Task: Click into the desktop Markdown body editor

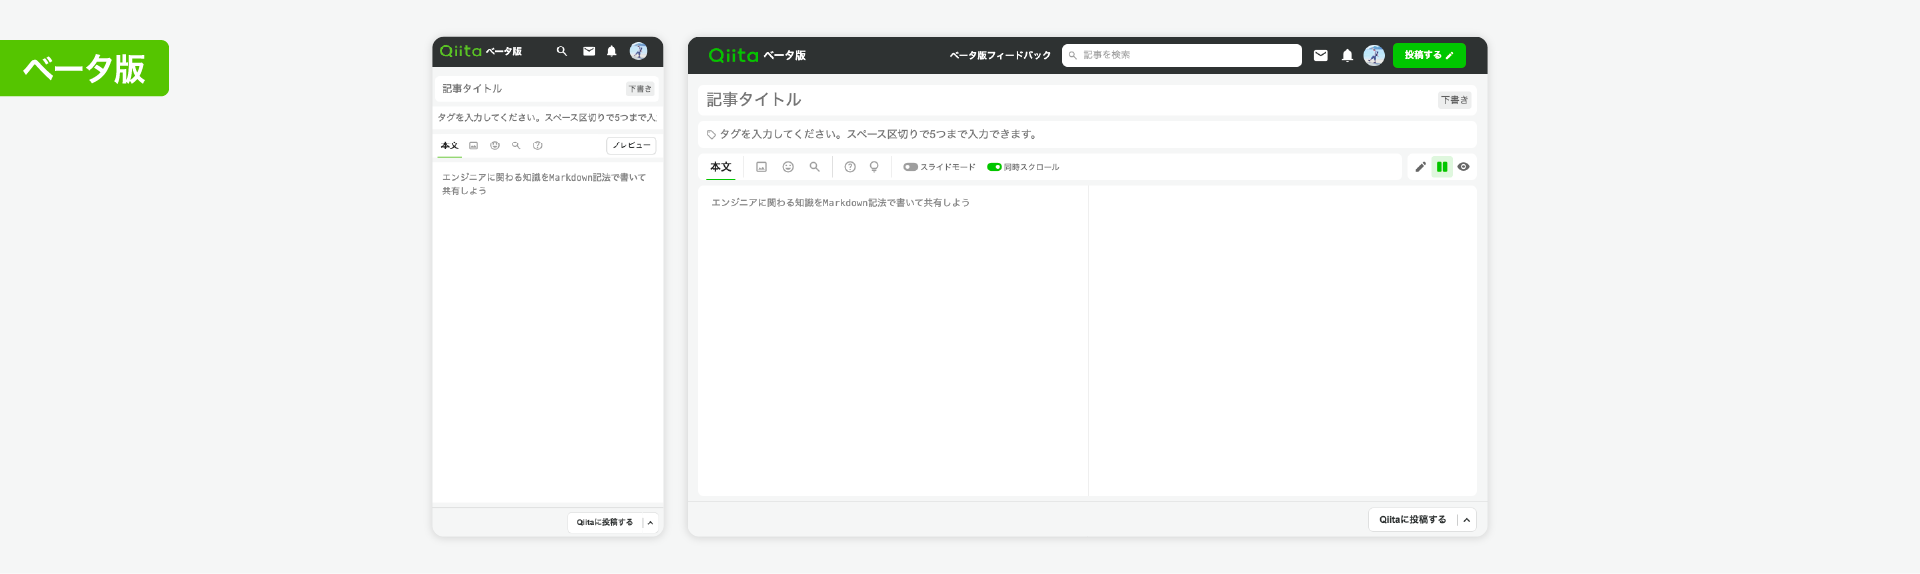Action: [x=893, y=340]
